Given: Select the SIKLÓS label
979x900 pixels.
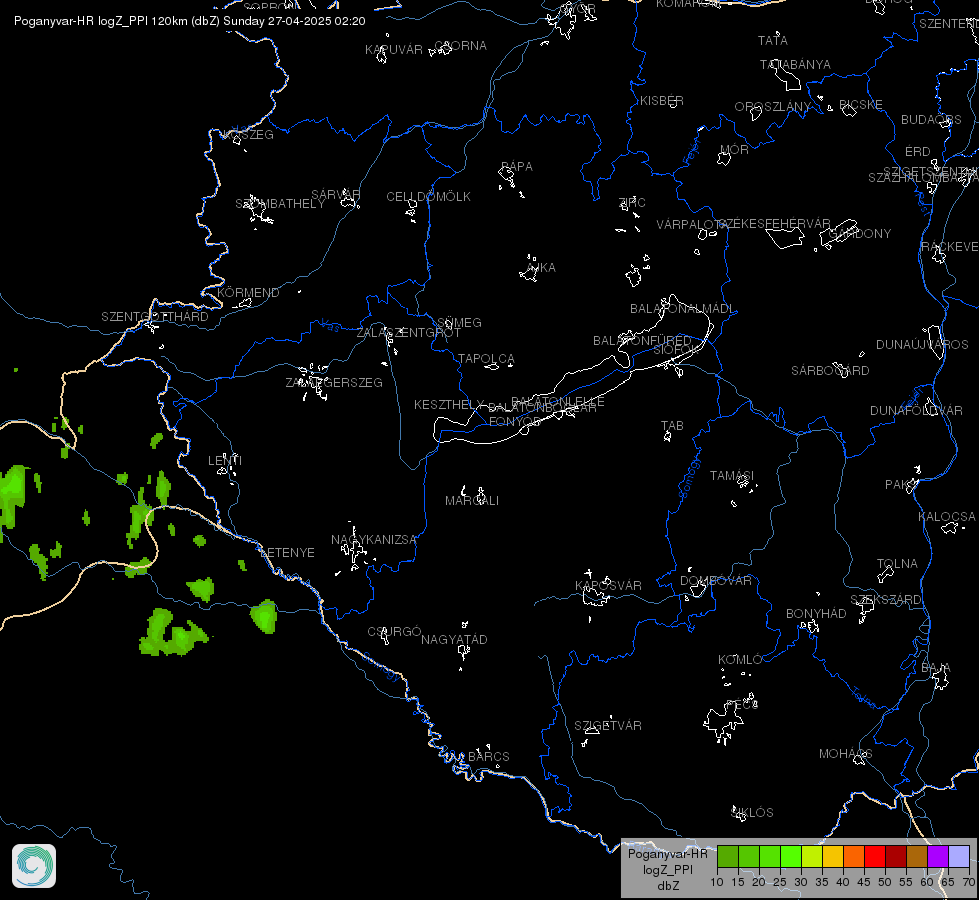Looking at the screenshot, I should 752,813.
